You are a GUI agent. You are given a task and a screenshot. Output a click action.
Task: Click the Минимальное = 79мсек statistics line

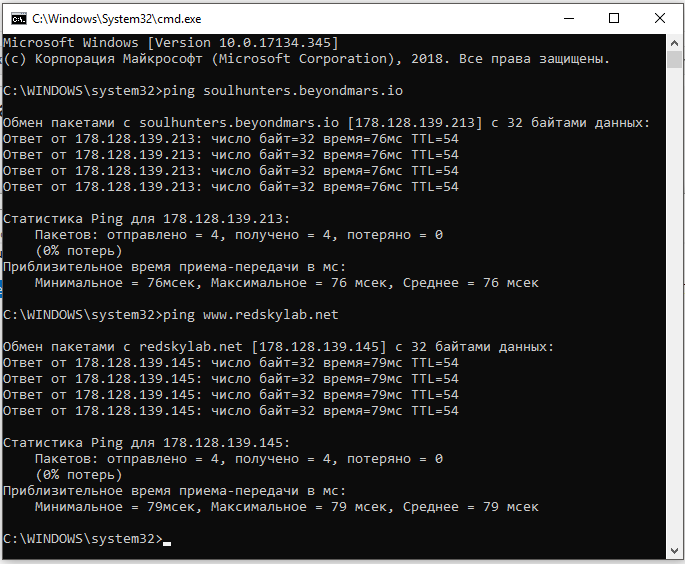coord(287,507)
